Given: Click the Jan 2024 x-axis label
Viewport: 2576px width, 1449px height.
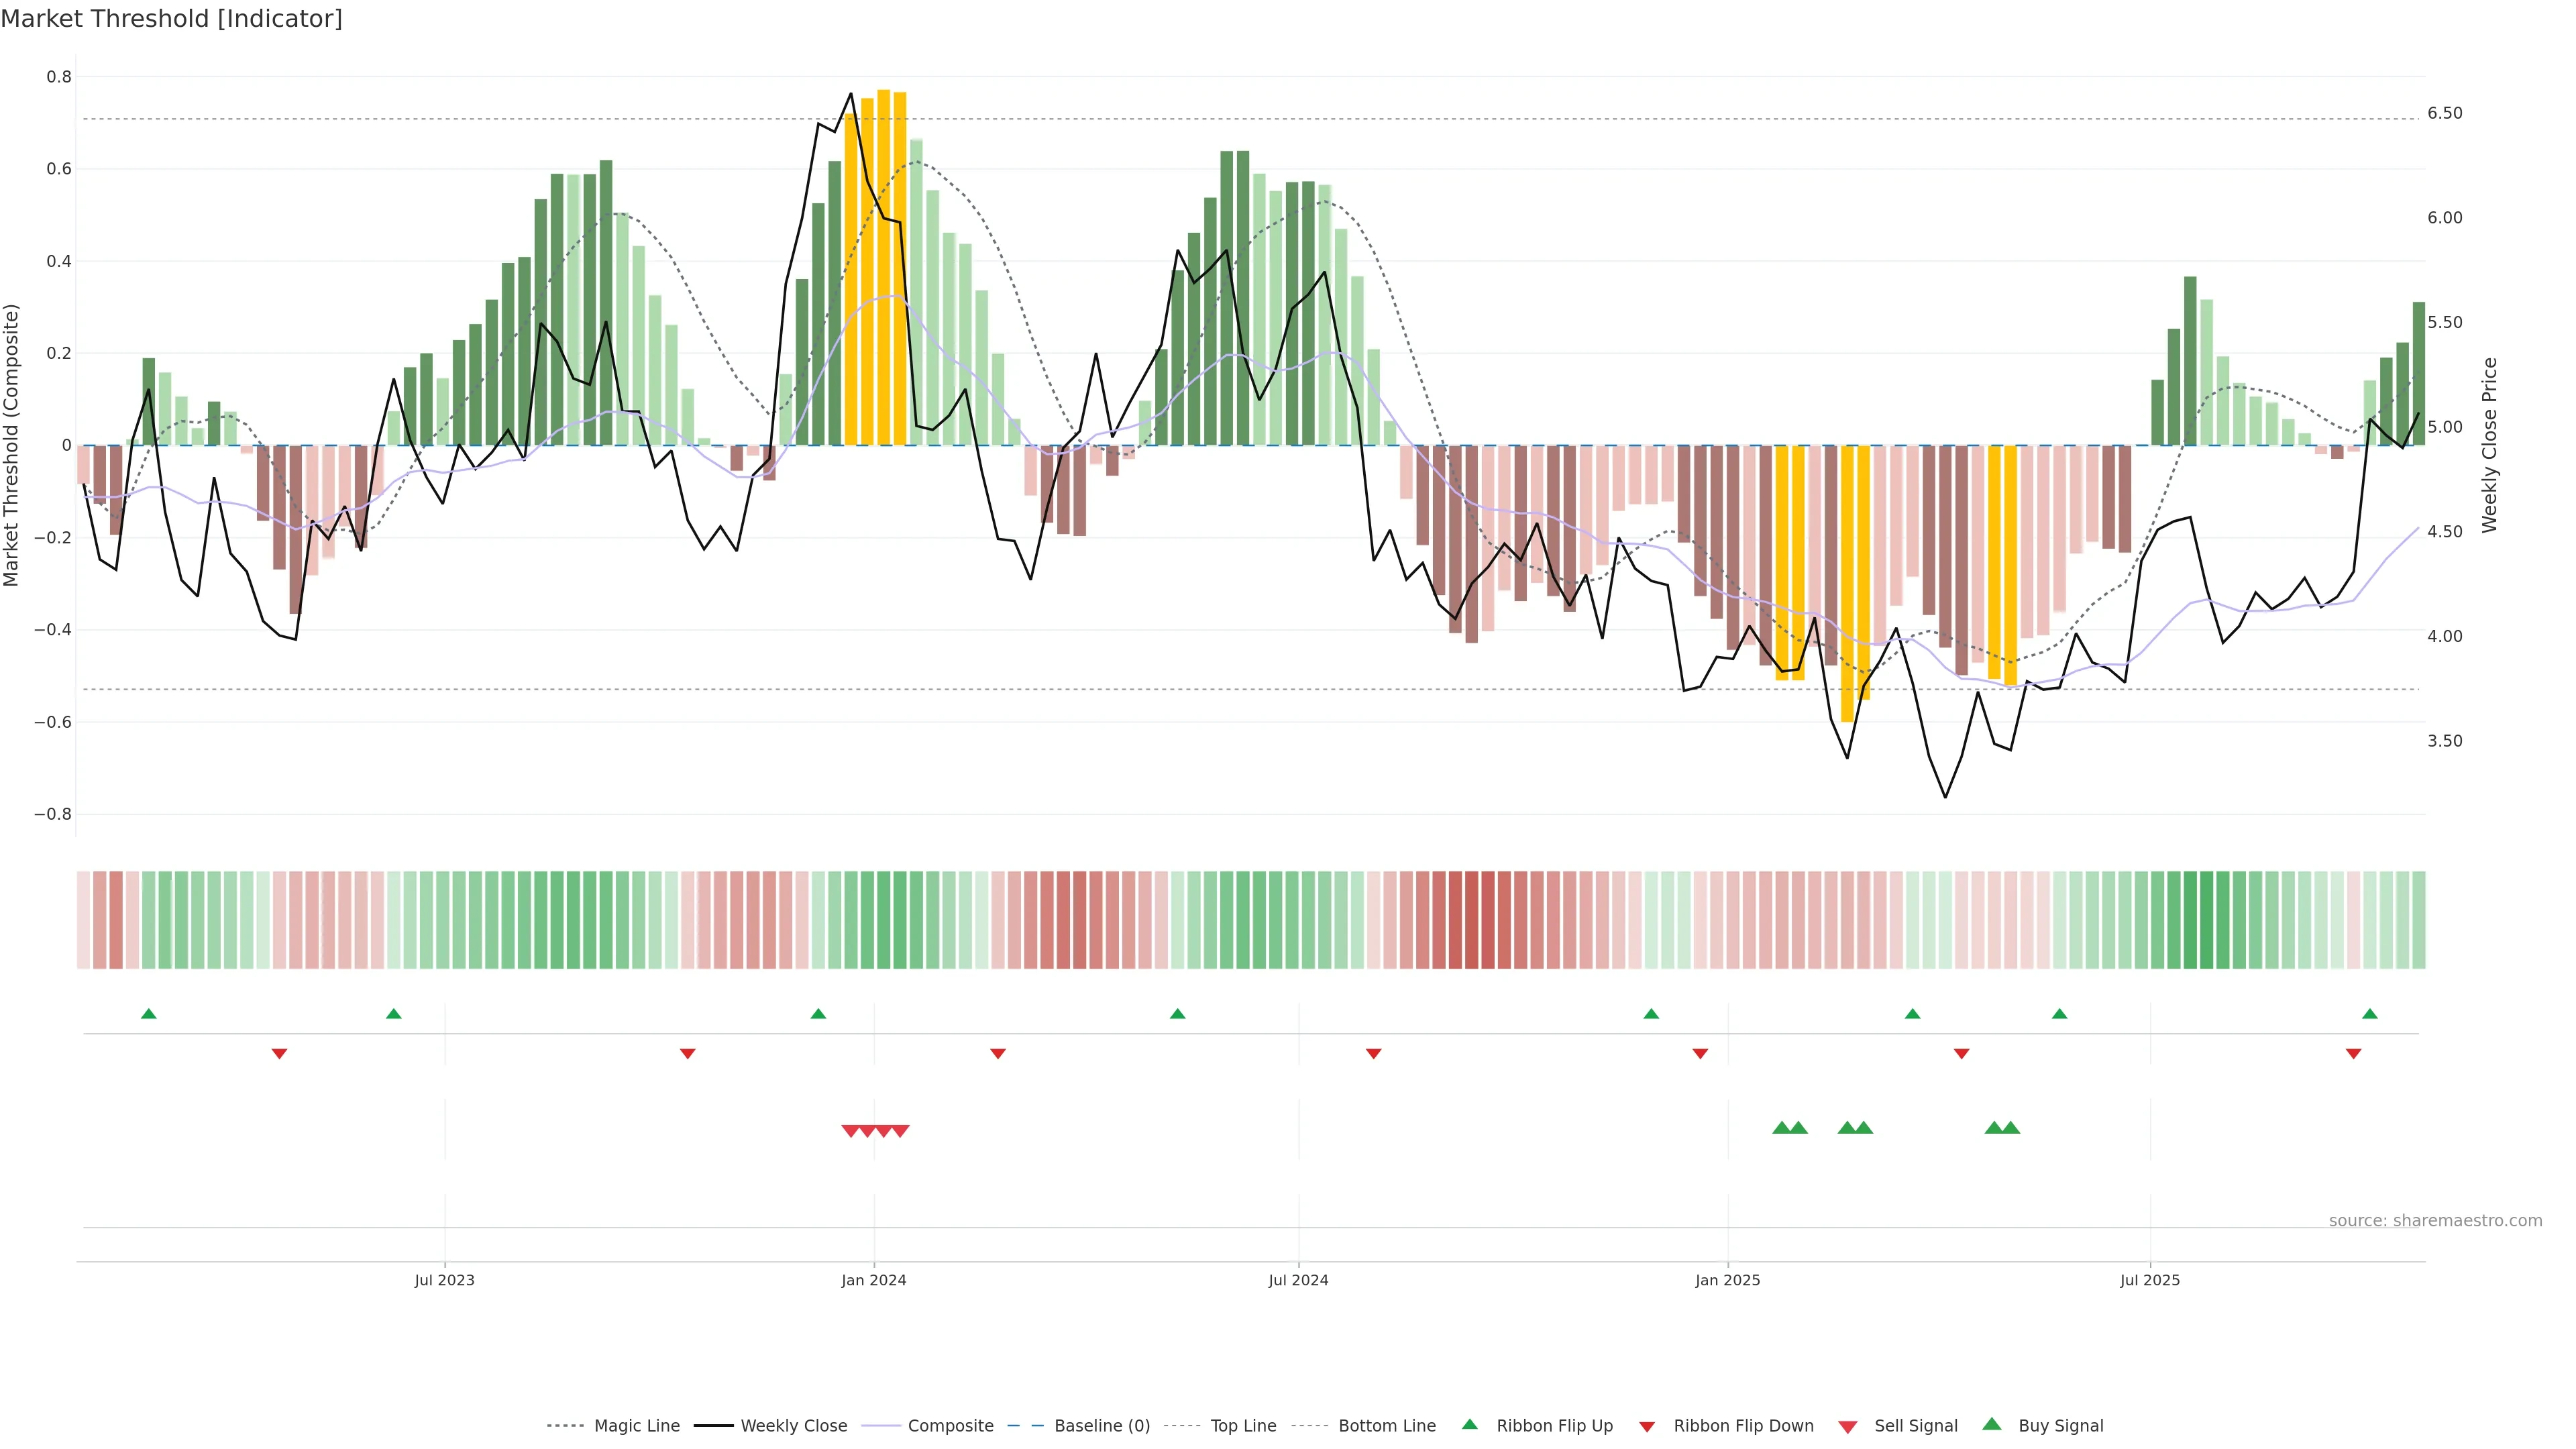Looking at the screenshot, I should tap(873, 1280).
